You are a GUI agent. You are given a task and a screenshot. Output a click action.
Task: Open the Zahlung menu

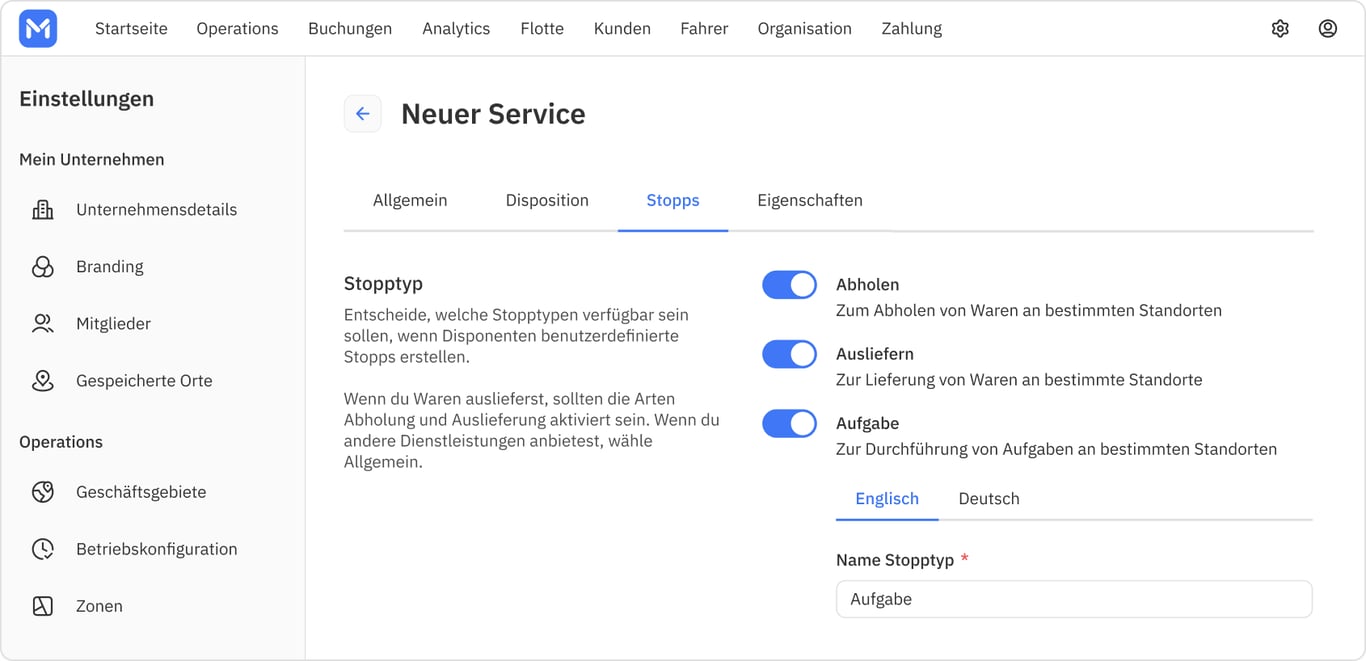pyautogui.click(x=911, y=29)
